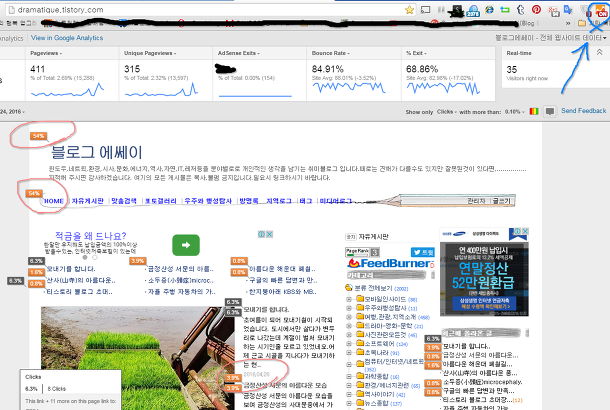
Task: Click the 관리자 admin link
Action: (477, 201)
